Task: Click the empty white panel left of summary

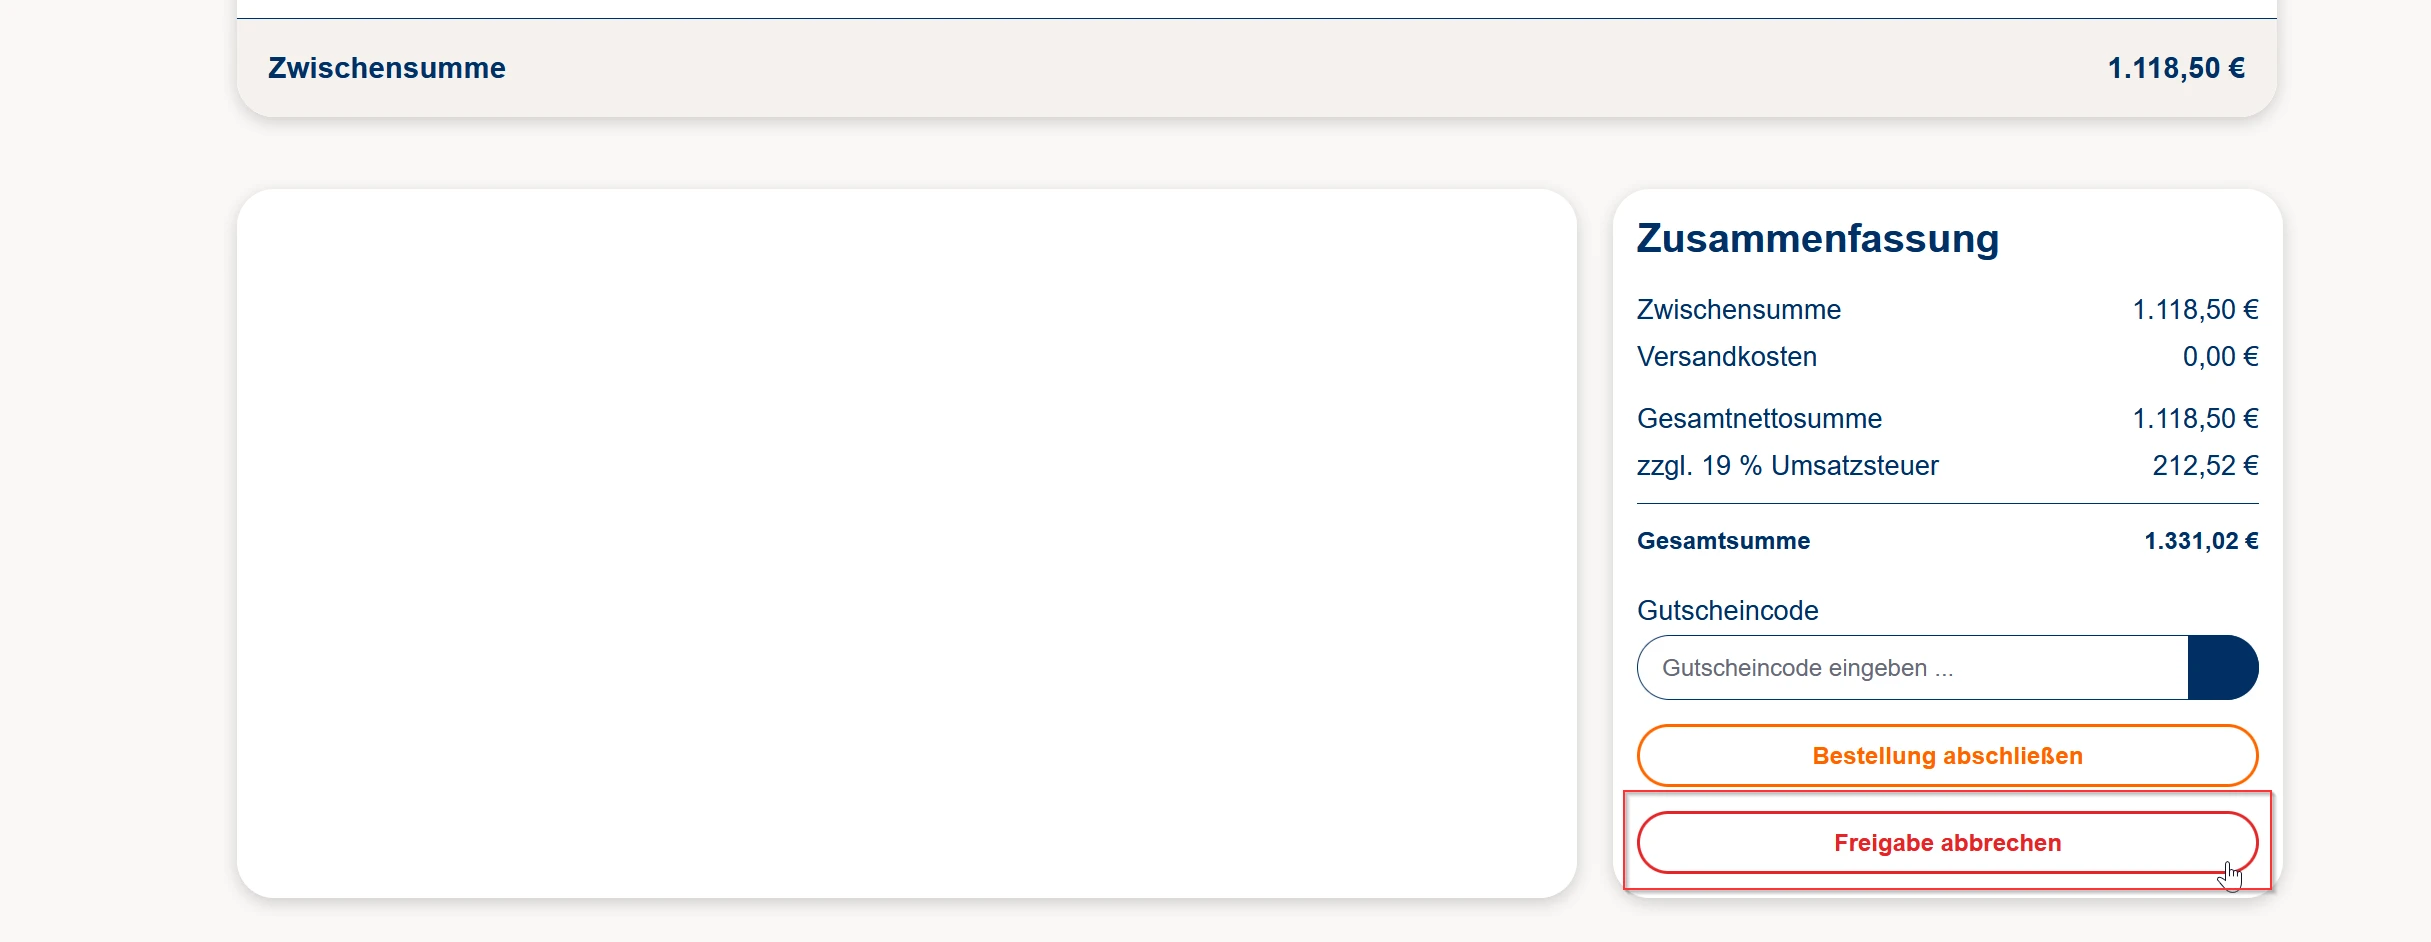Action: click(x=906, y=543)
